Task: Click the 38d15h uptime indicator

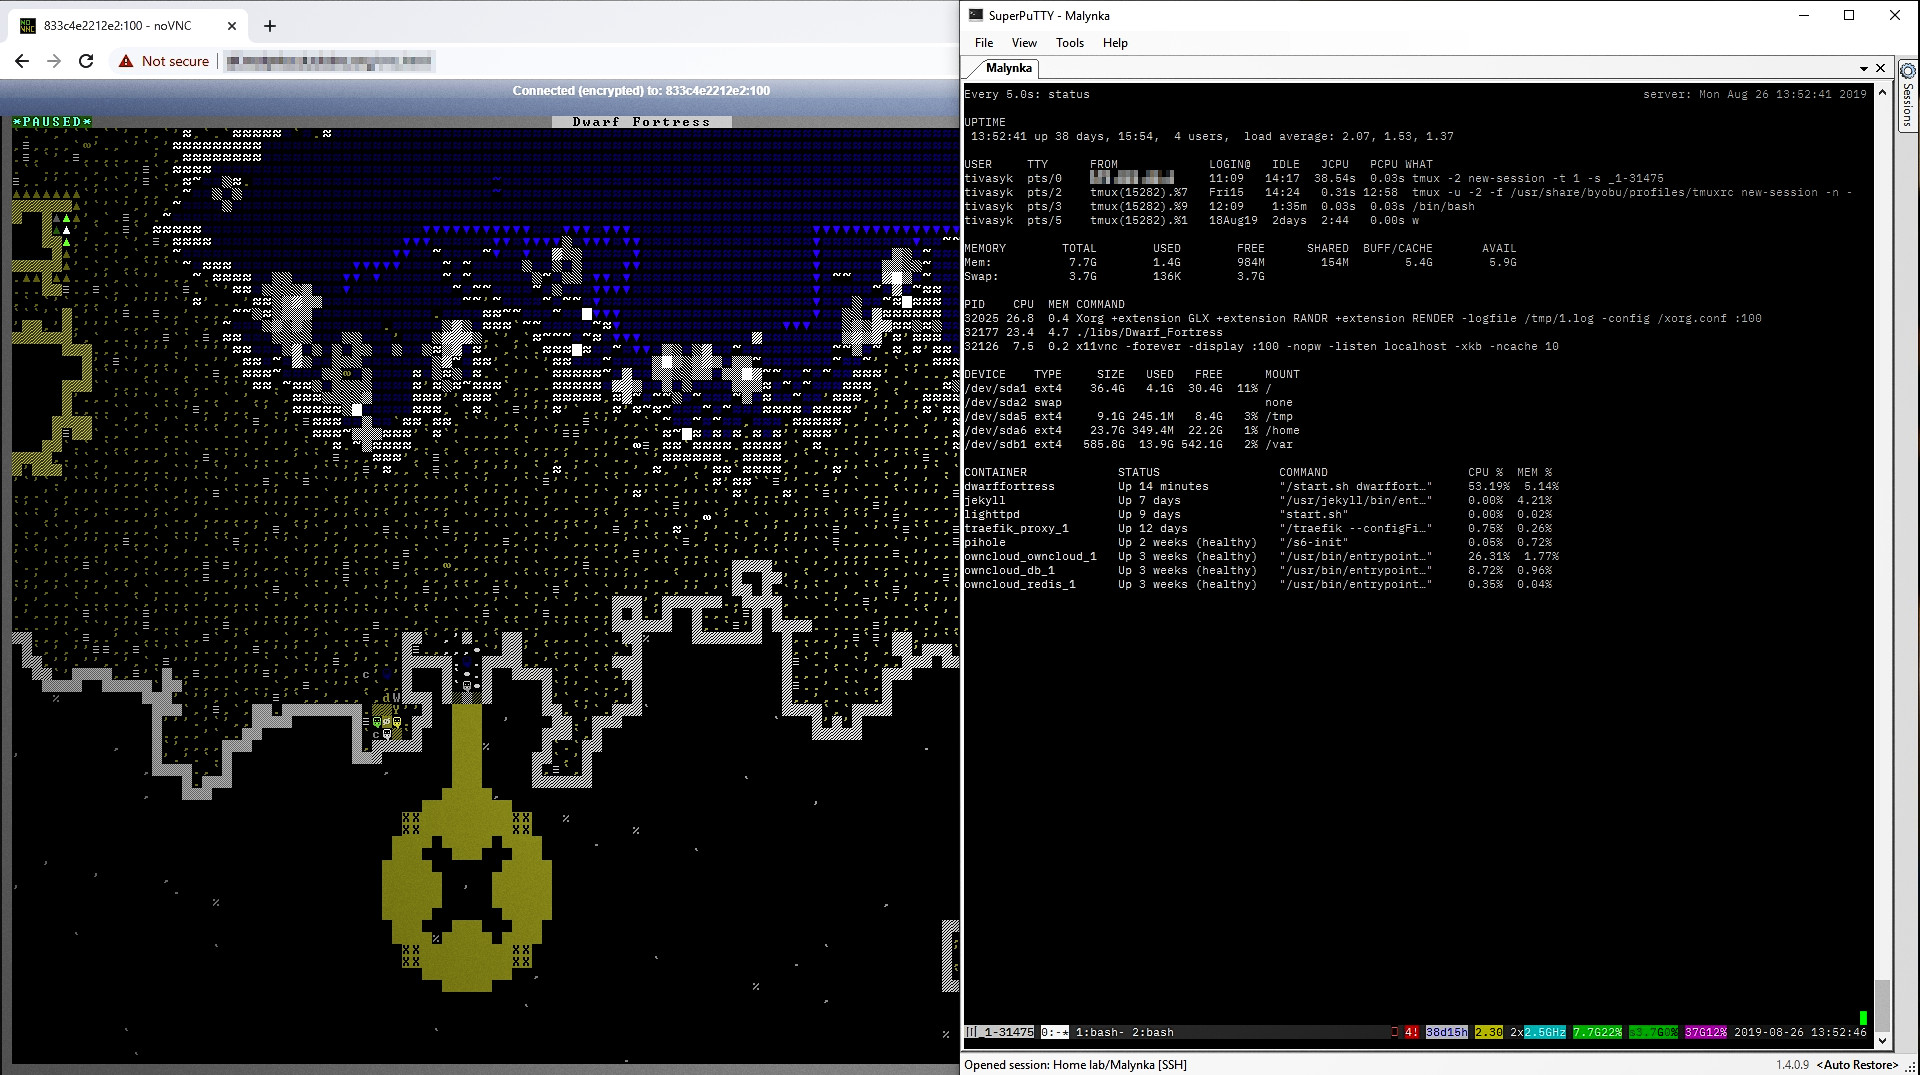Action: [x=1446, y=1032]
